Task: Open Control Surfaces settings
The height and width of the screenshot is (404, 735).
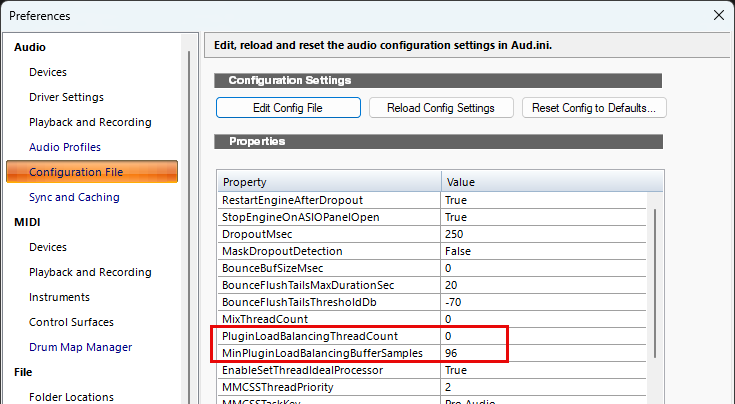Action: pyautogui.click(x=71, y=322)
